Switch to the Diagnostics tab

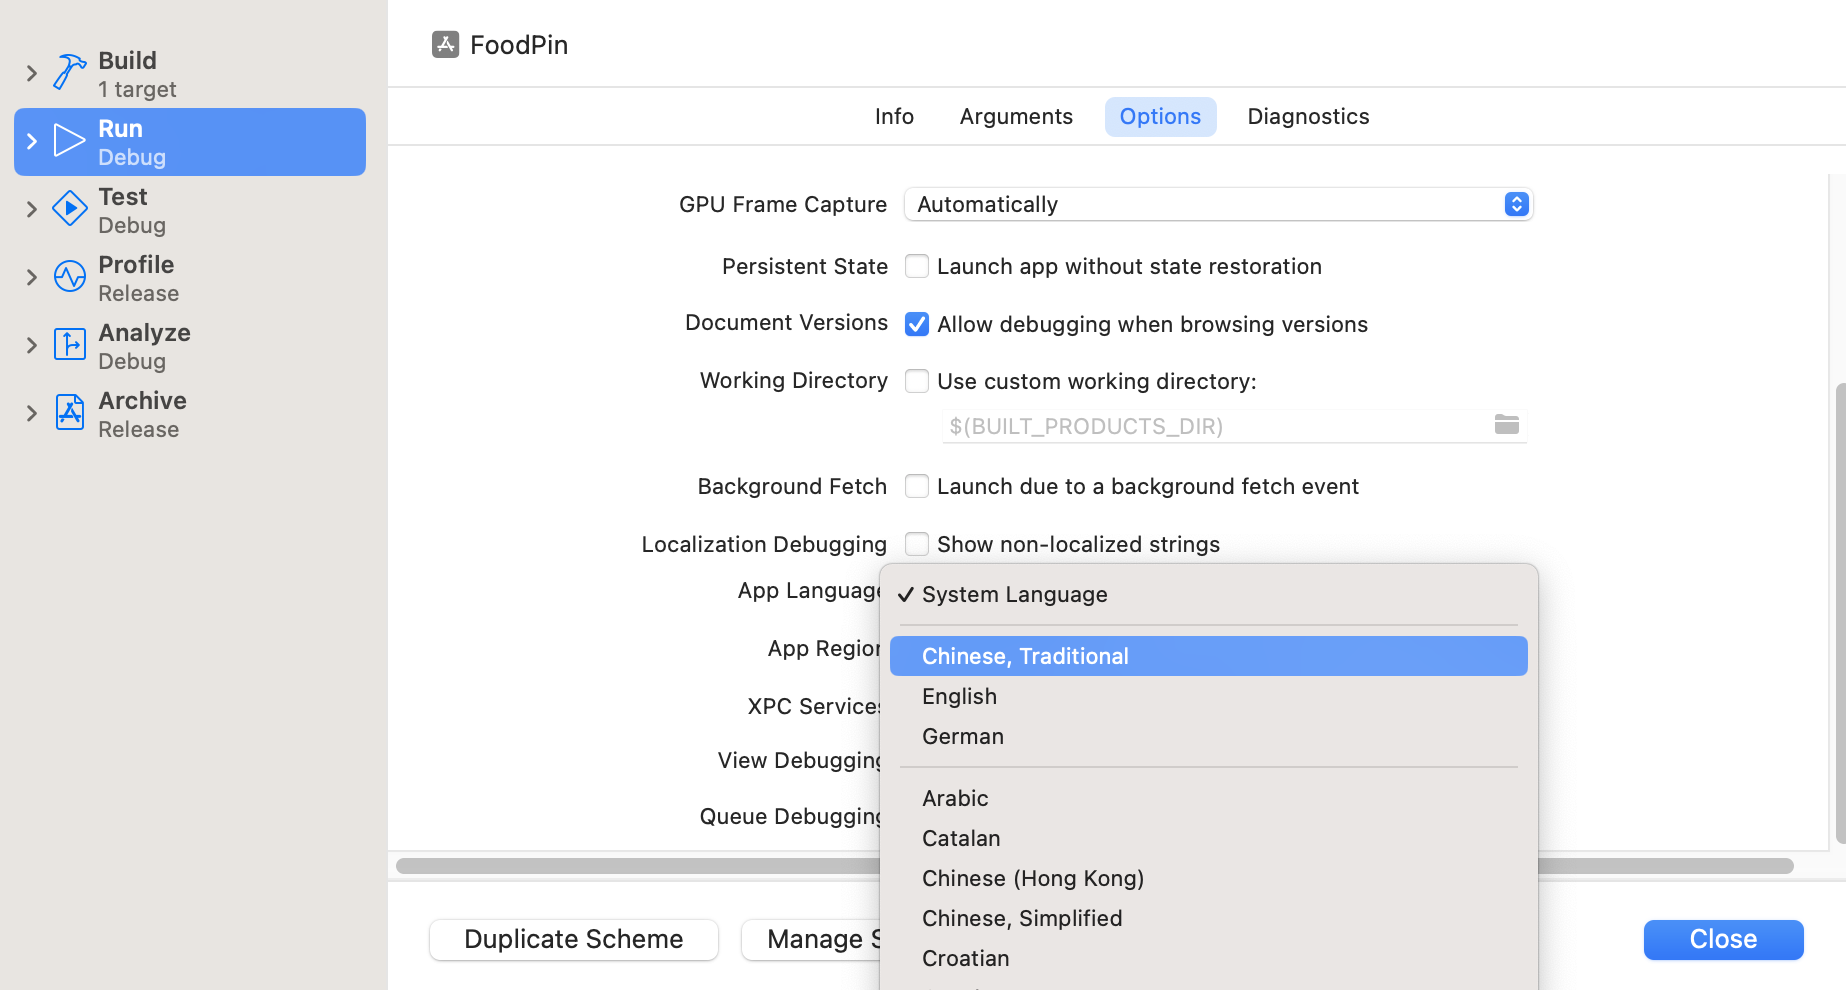[x=1307, y=116]
